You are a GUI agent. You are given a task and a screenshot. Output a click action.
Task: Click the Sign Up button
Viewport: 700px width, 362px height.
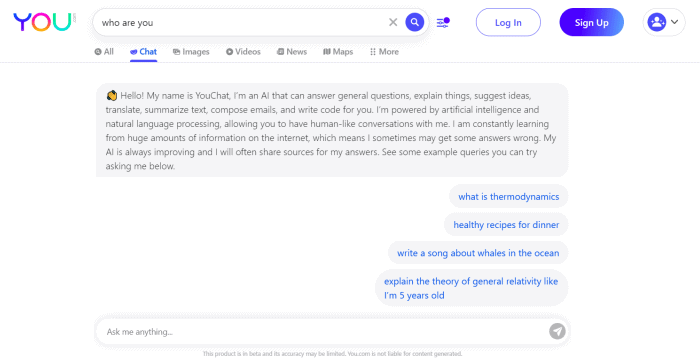pyautogui.click(x=592, y=22)
